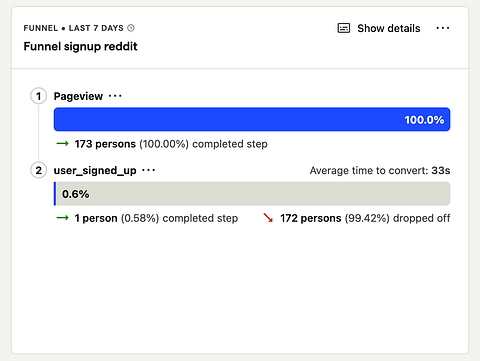
Task: Select the Pageview step label
Action: coord(78,96)
